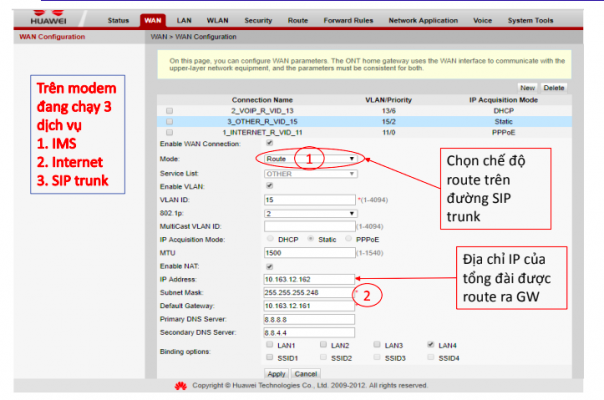The width and height of the screenshot is (604, 400).
Task: Disable the Enable NAT checkbox
Action: [267, 267]
